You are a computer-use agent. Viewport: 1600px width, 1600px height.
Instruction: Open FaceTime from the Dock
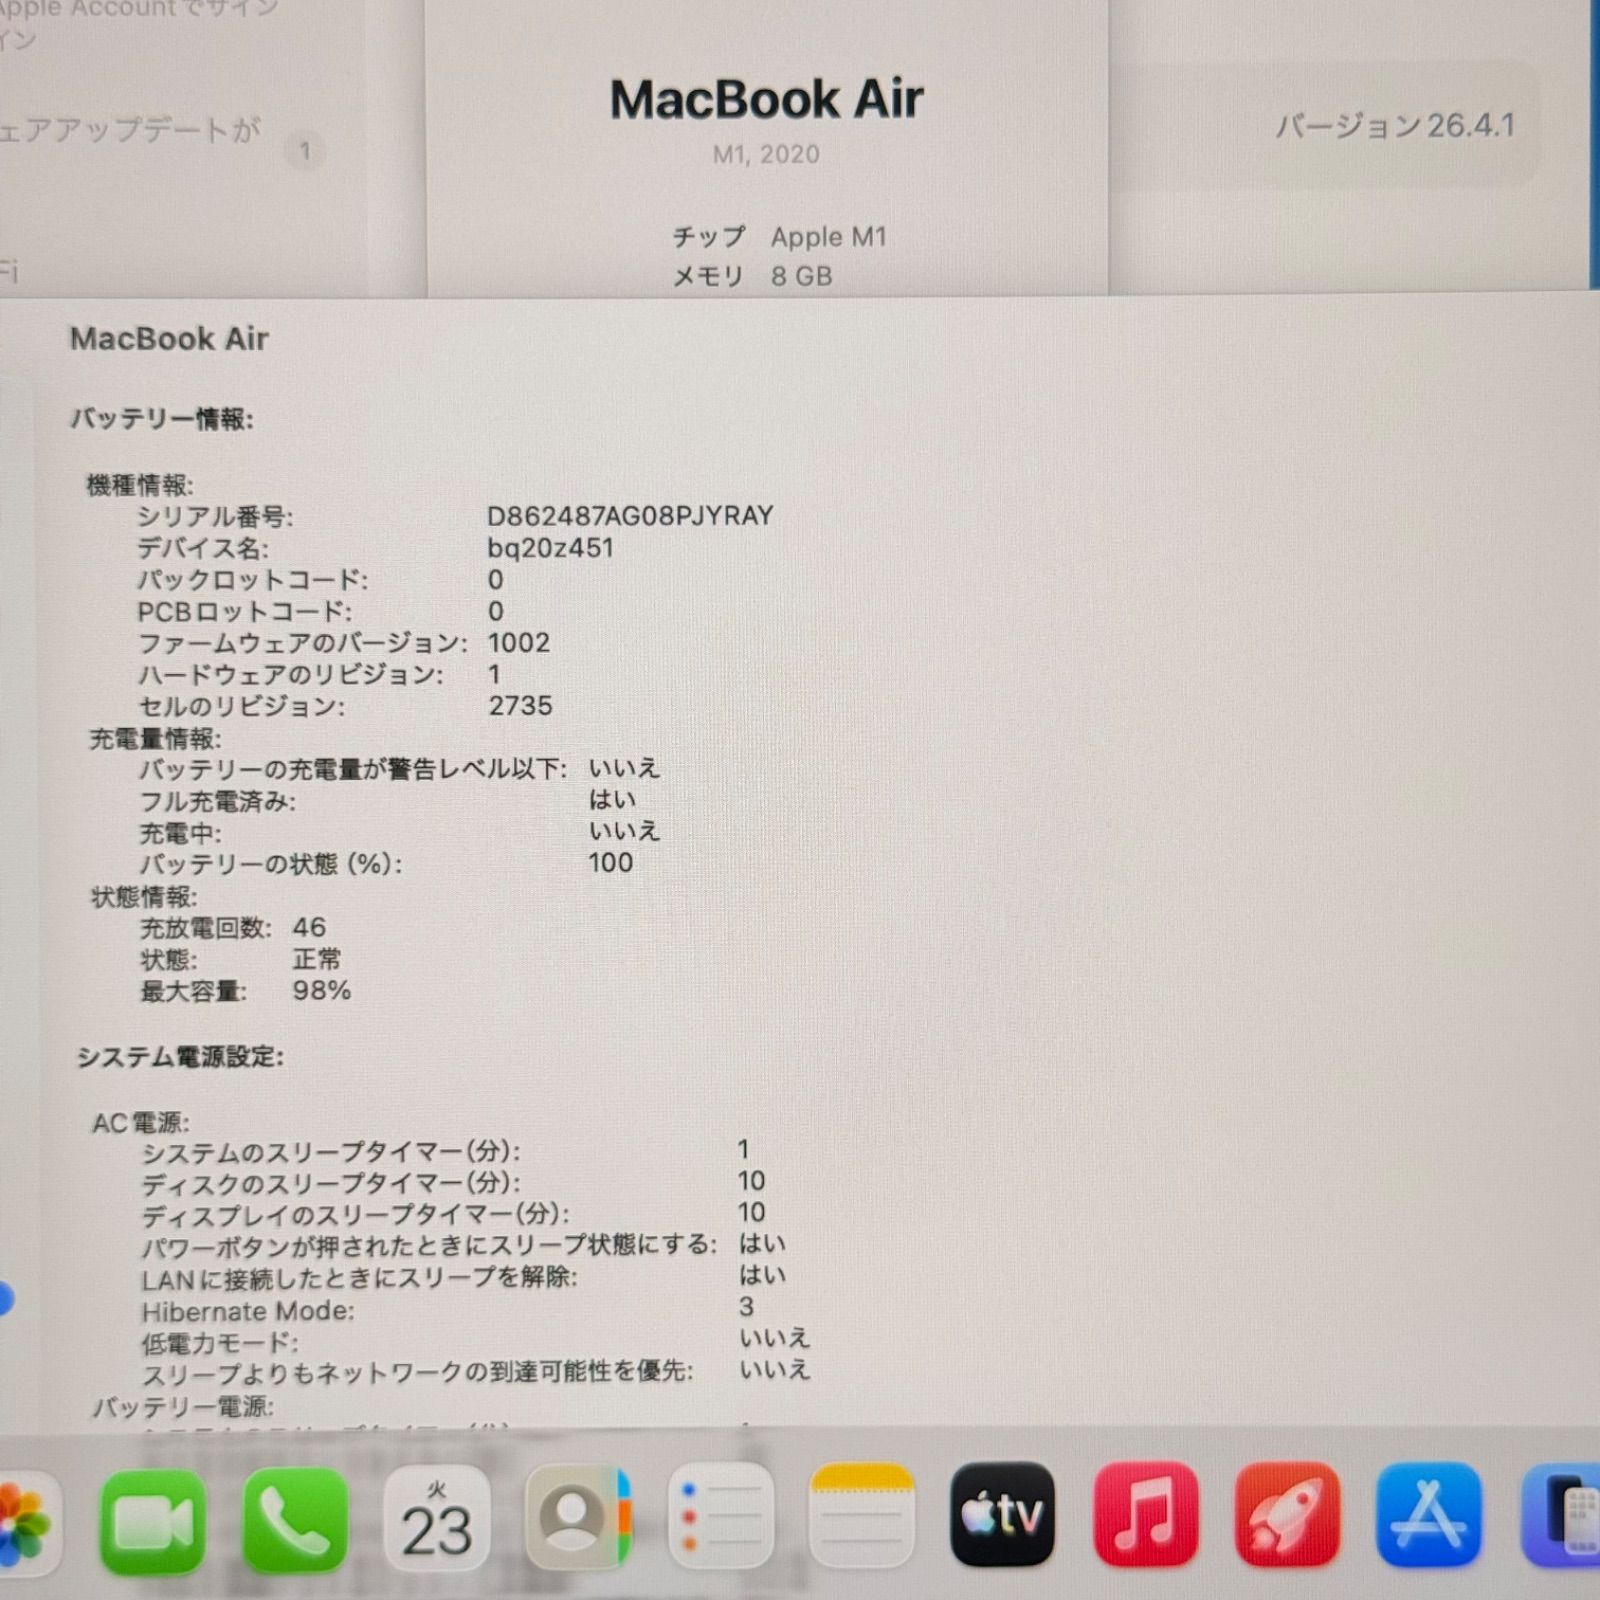pos(152,1521)
